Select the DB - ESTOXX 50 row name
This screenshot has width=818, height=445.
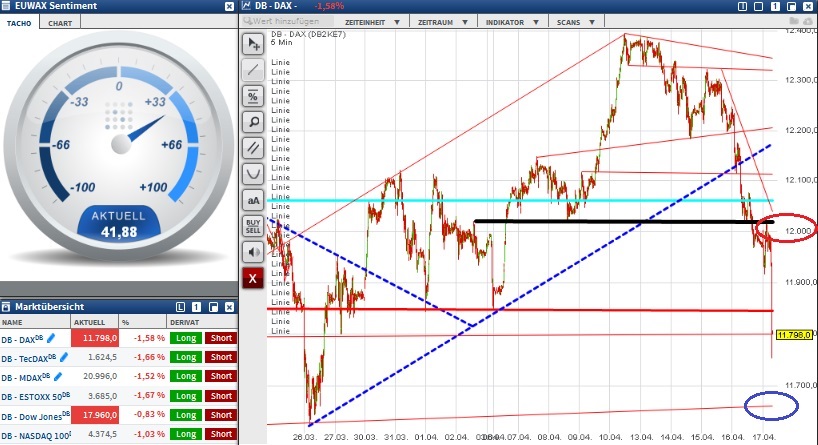pos(35,396)
